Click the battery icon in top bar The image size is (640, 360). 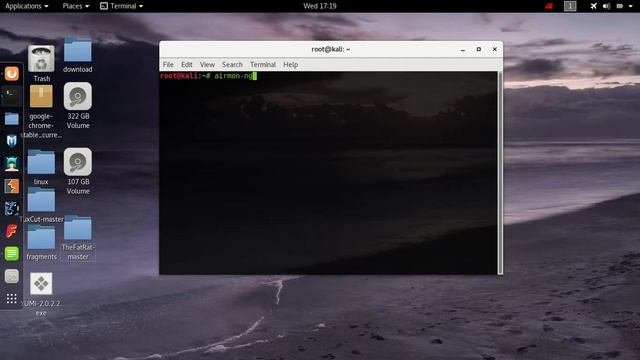(620, 6)
